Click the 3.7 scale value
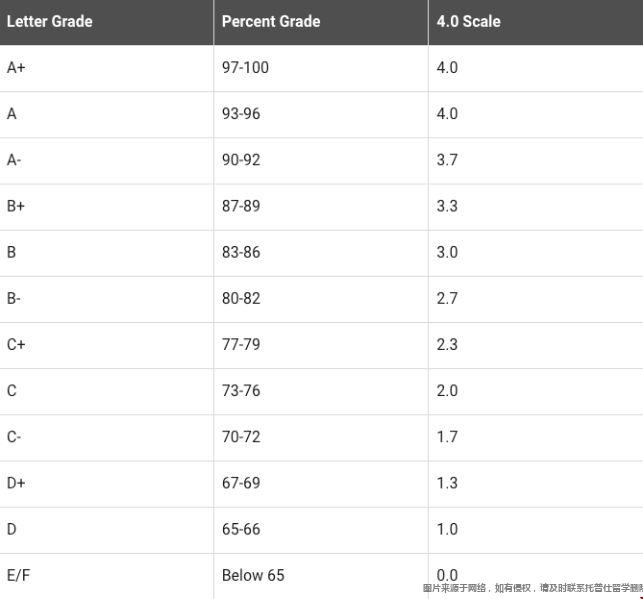Screen dimensions: 643x599 pos(447,160)
